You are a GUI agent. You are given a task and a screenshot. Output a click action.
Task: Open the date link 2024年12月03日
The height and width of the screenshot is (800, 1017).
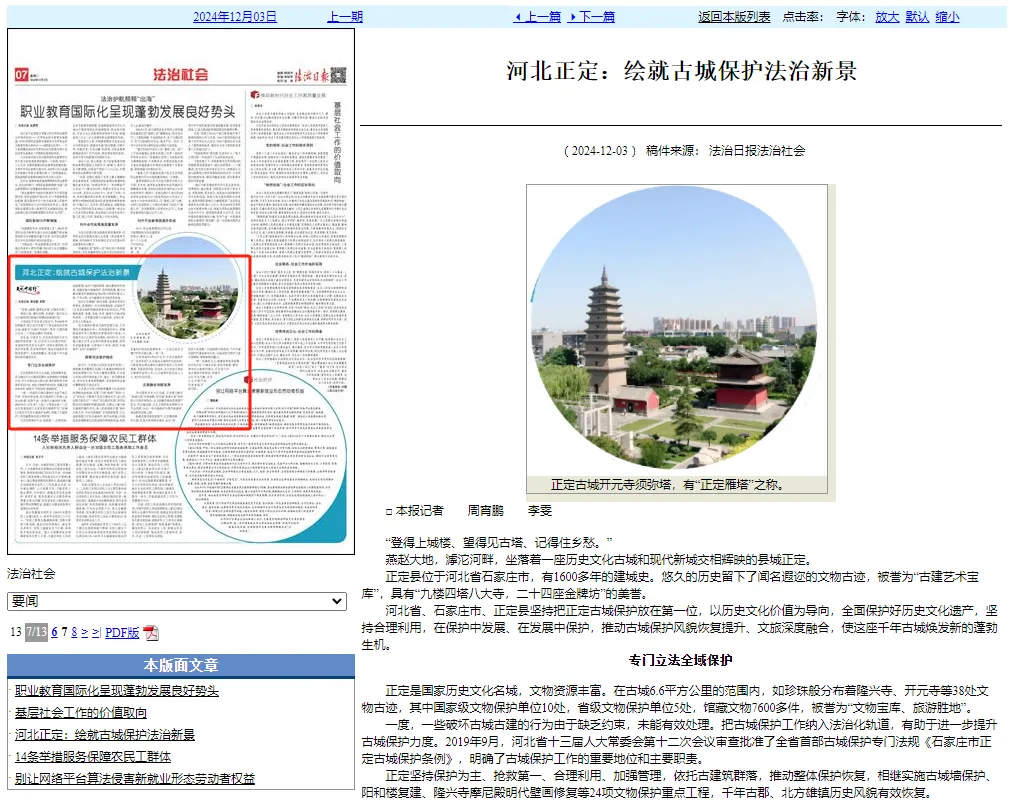click(235, 17)
